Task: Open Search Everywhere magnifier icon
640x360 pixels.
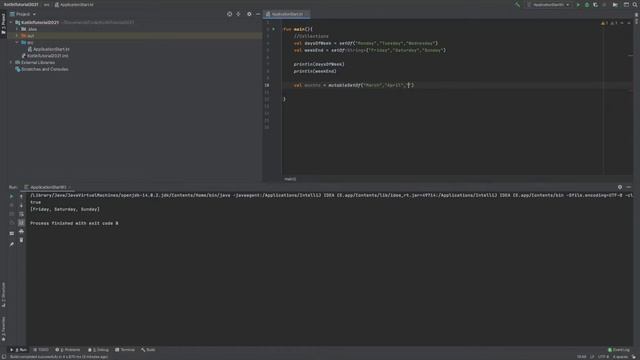Action: point(635,4)
